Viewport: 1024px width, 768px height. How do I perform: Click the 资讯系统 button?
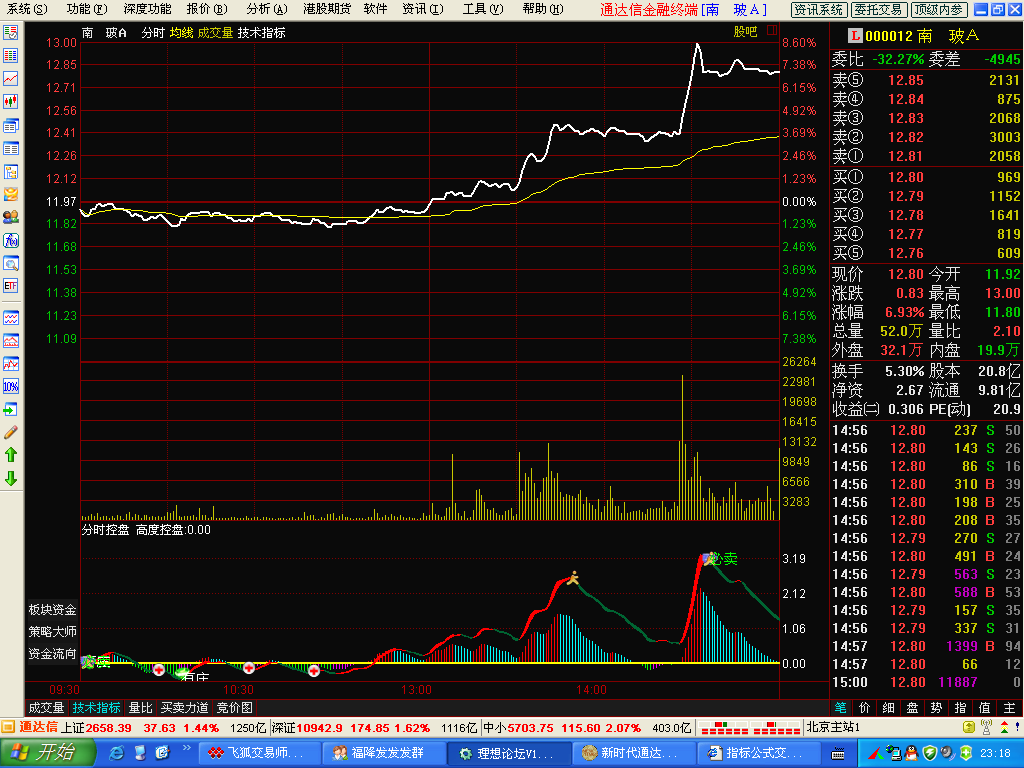point(819,10)
